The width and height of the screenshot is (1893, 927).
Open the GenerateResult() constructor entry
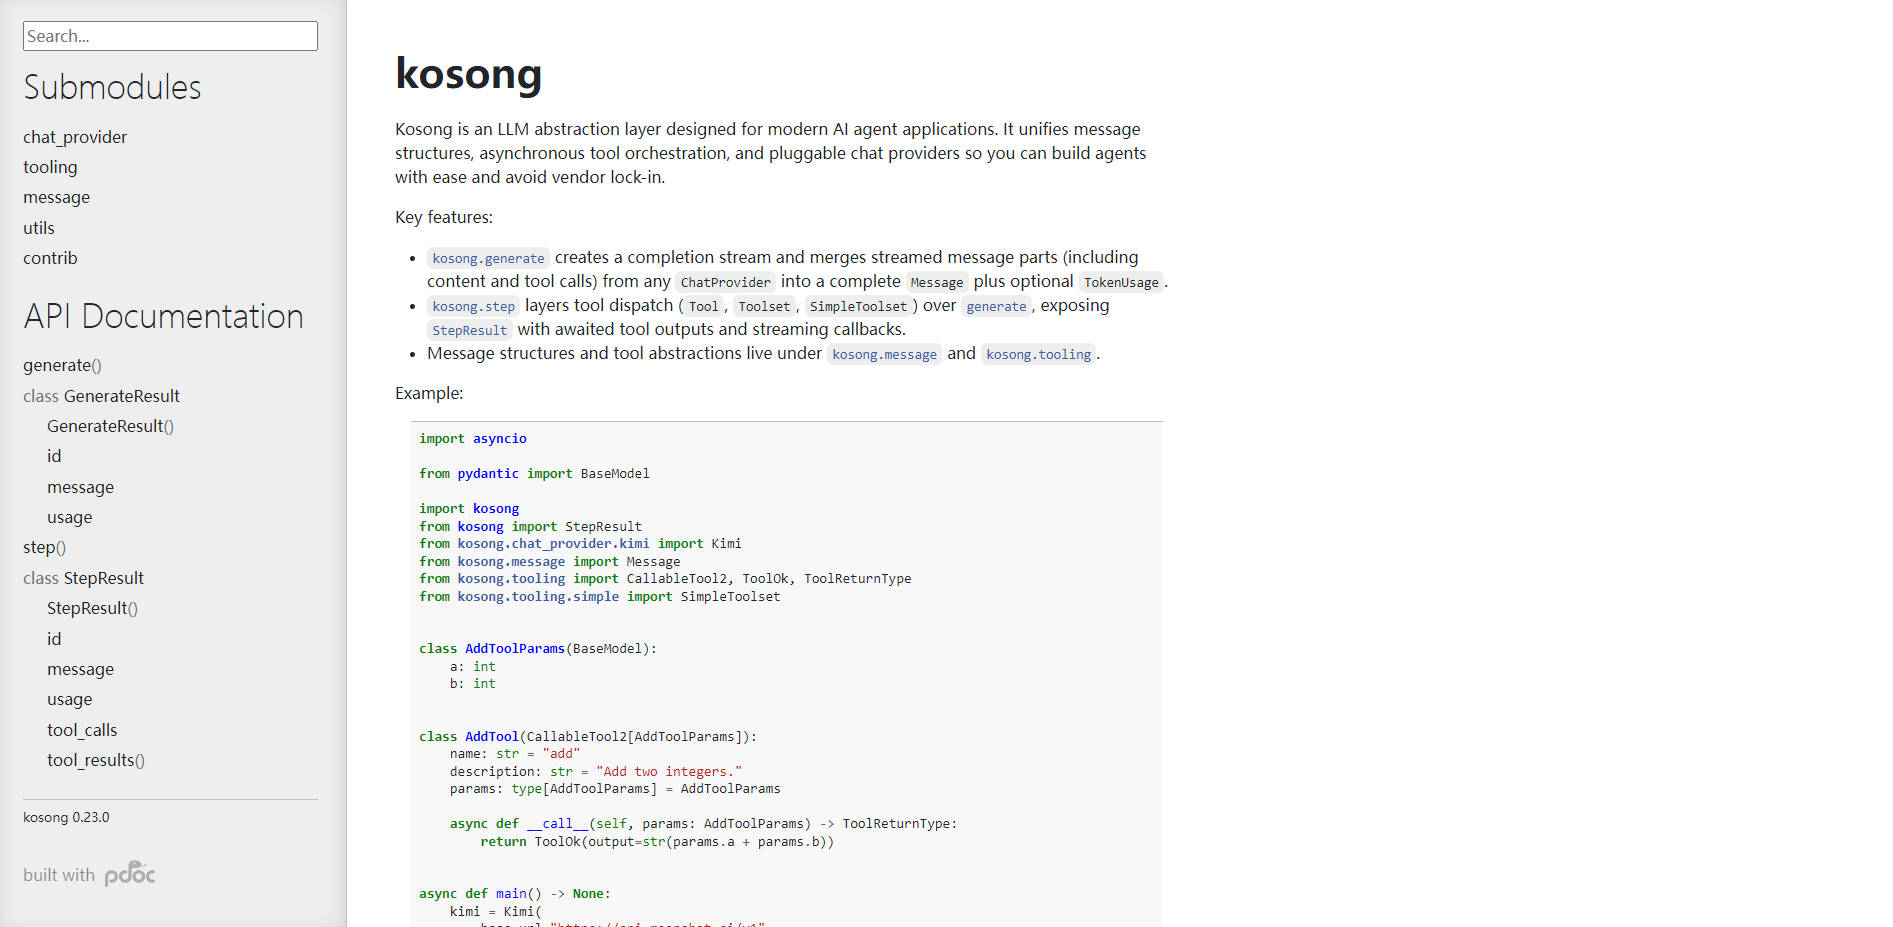coord(110,426)
